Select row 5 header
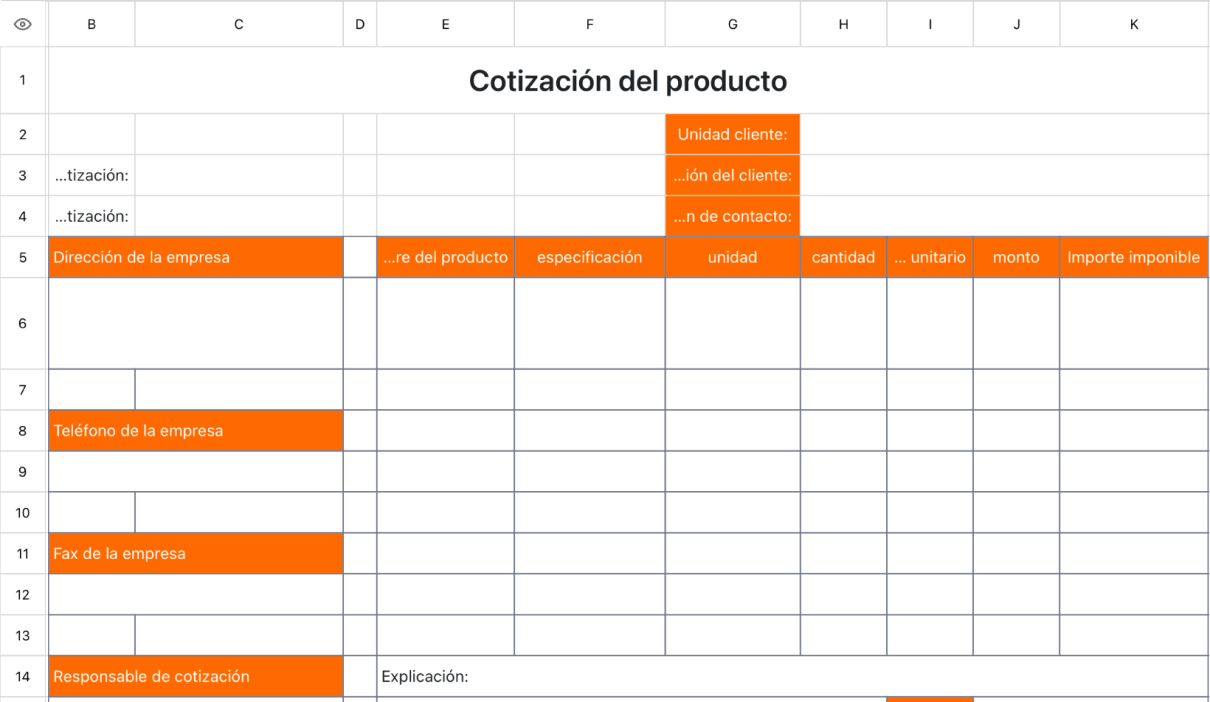Viewport: 1210px width, 702px height. click(23, 257)
